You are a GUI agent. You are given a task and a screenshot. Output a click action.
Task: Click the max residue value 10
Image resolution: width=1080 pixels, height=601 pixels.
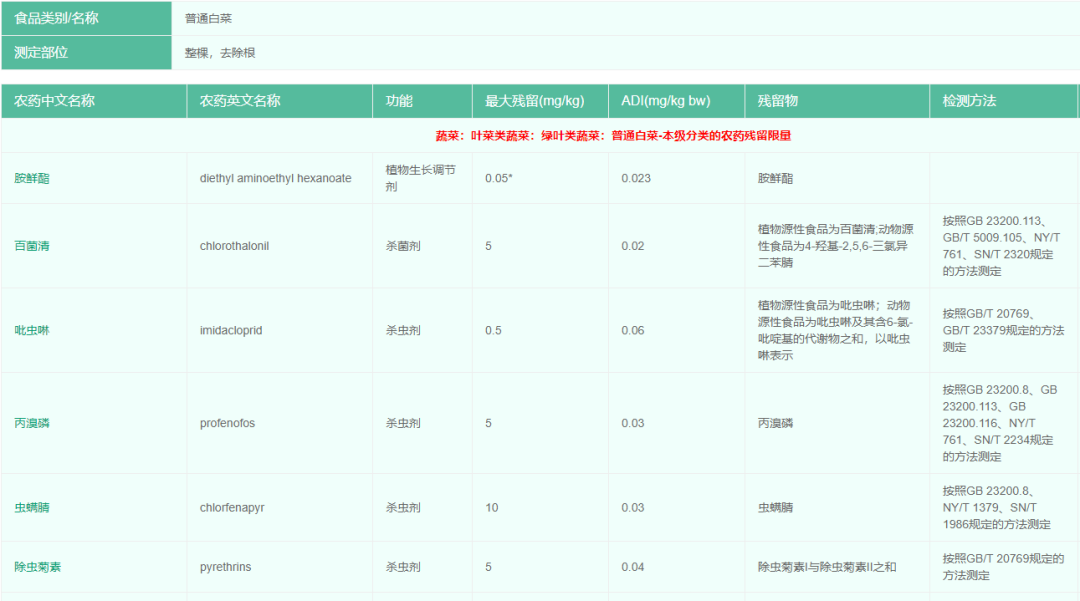(492, 507)
